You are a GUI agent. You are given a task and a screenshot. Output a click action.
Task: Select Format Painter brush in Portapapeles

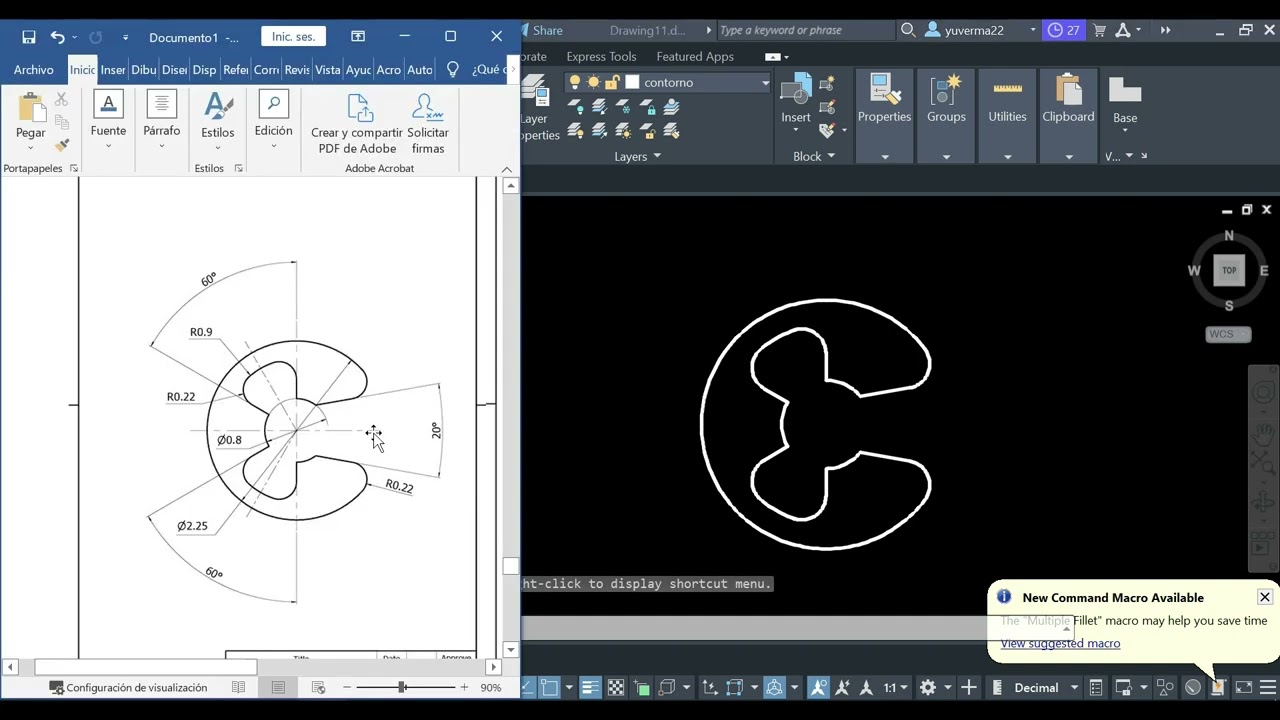click(x=62, y=145)
